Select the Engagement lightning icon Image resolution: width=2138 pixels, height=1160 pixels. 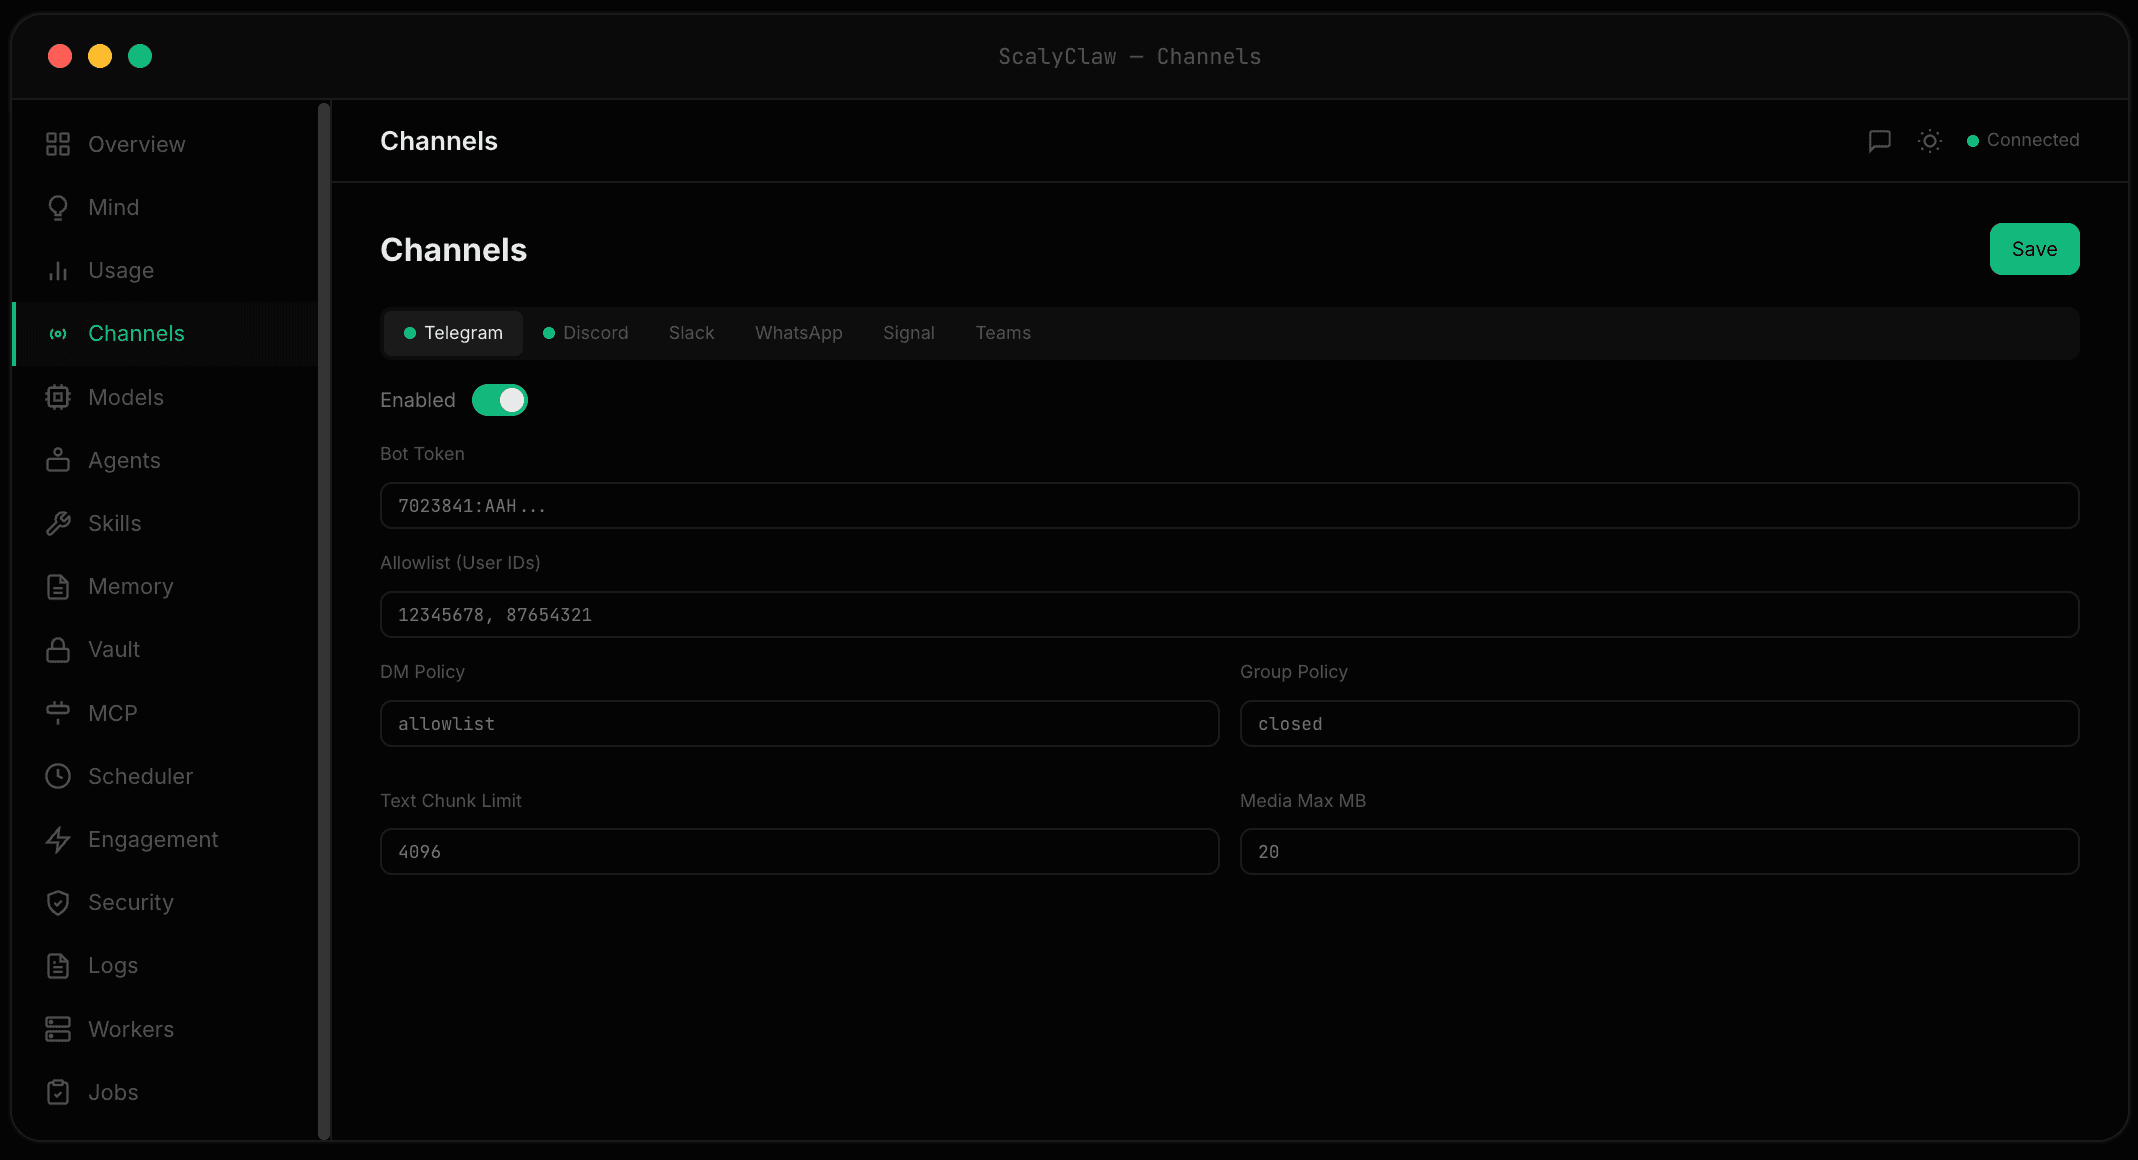click(57, 839)
